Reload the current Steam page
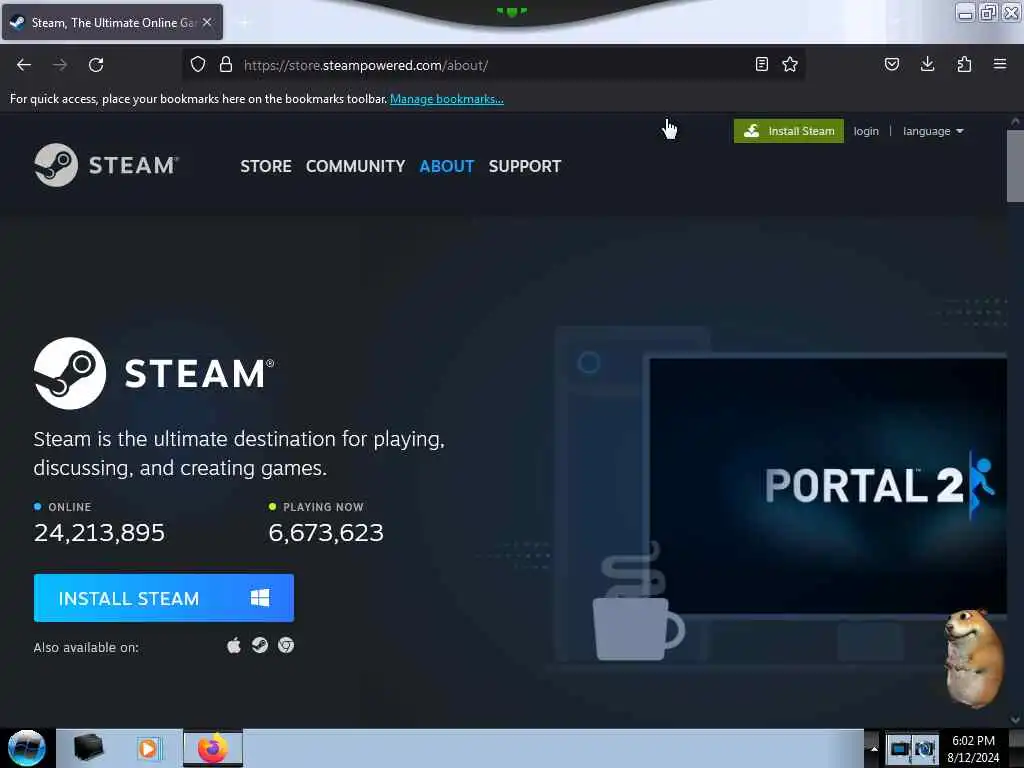This screenshot has height=768, width=1024. click(x=96, y=65)
